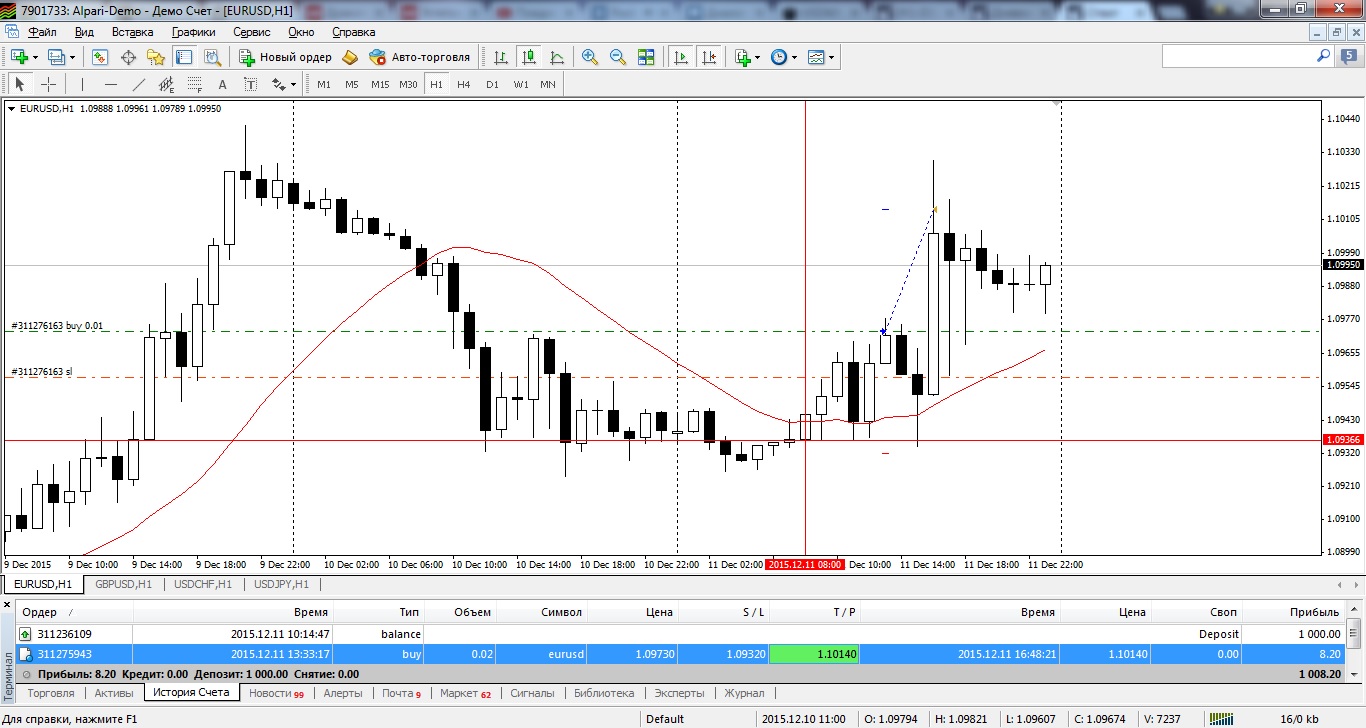The image size is (1366, 728).
Task: Switch to M1 timeframe
Action: (x=324, y=84)
